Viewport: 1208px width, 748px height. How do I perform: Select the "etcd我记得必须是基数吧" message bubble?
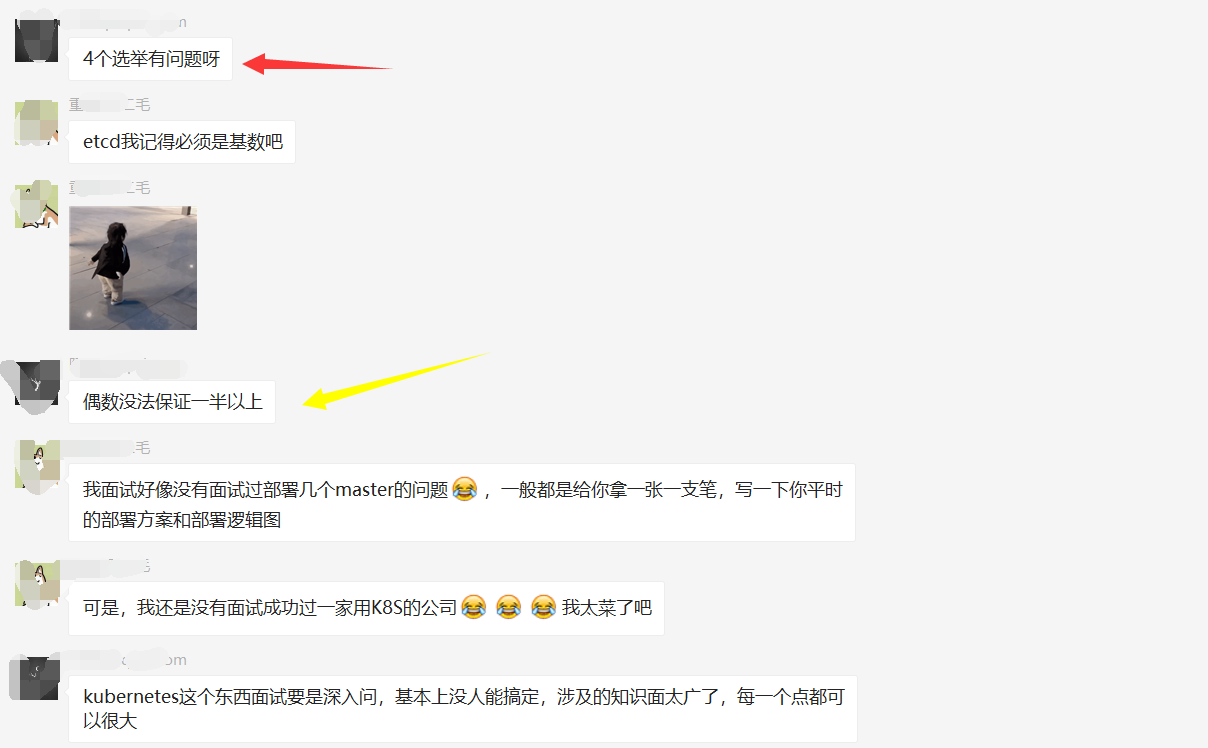[182, 142]
